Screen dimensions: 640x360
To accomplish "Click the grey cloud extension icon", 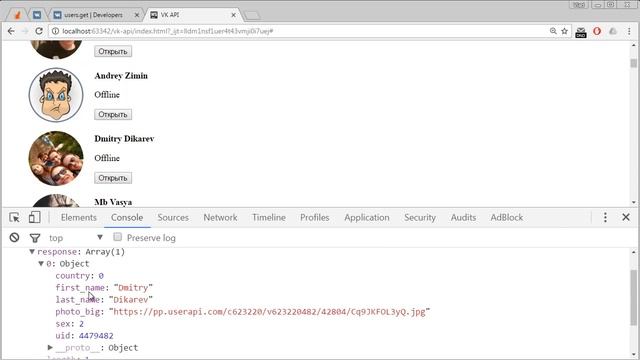I will pyautogui.click(x=613, y=31).
